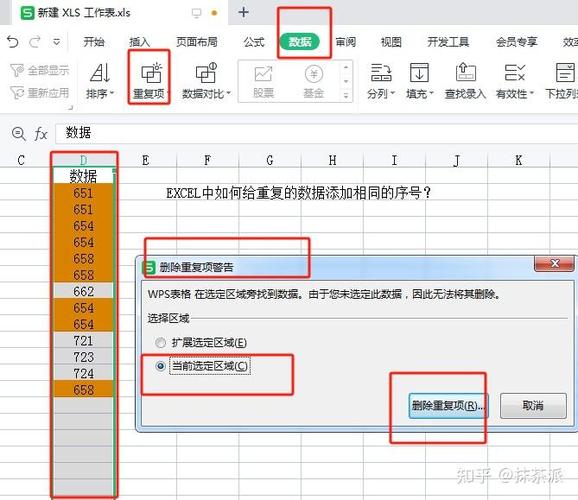Click the cell containing 723
The height and width of the screenshot is (500, 578).
pos(83,357)
